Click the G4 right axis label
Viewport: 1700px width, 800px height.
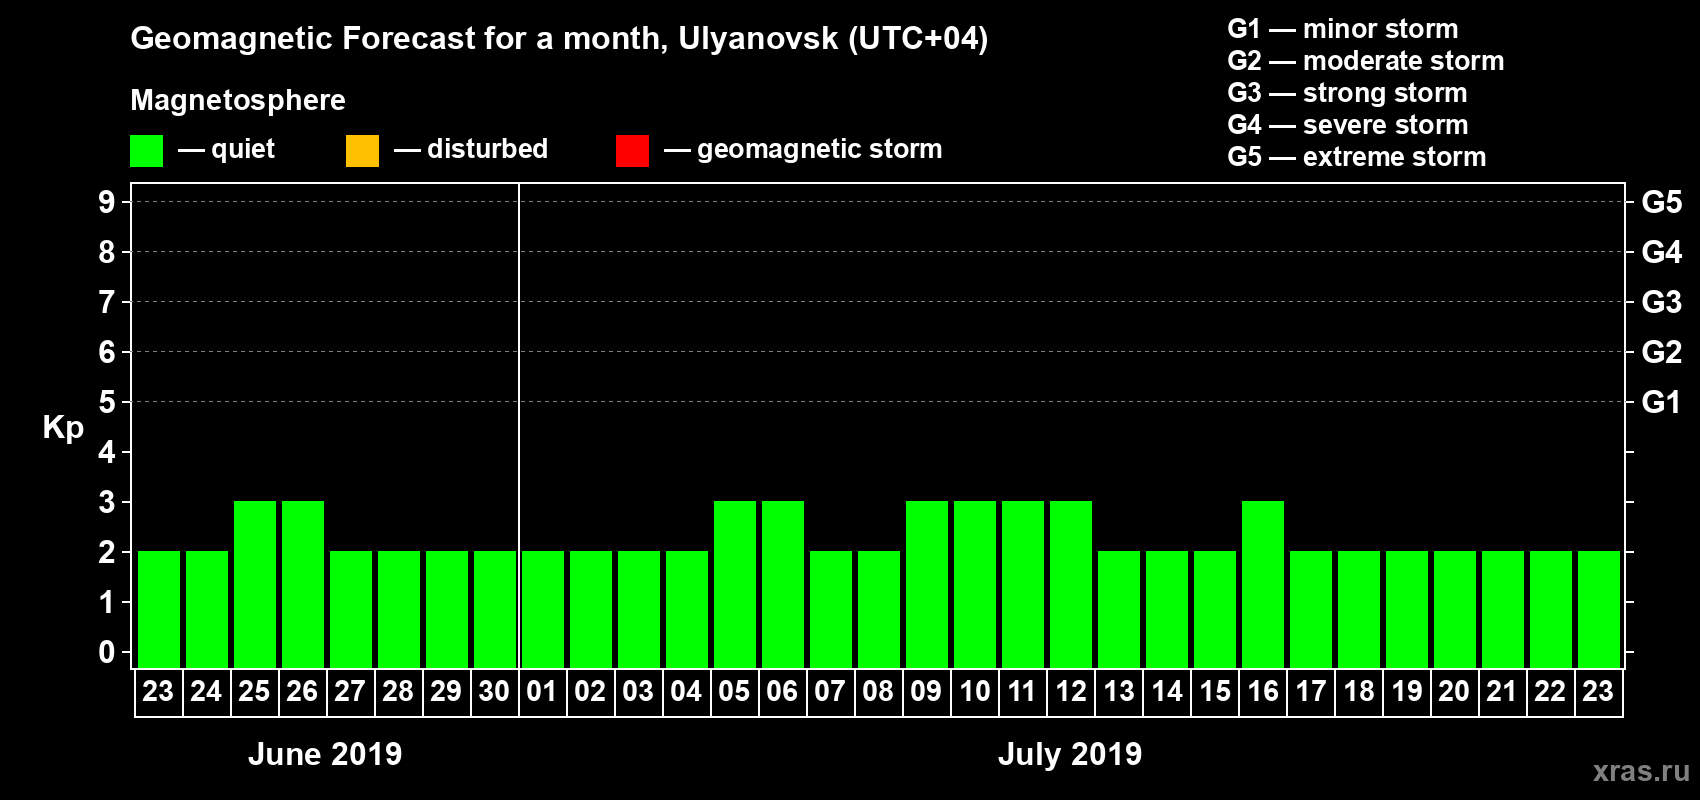click(x=1662, y=252)
